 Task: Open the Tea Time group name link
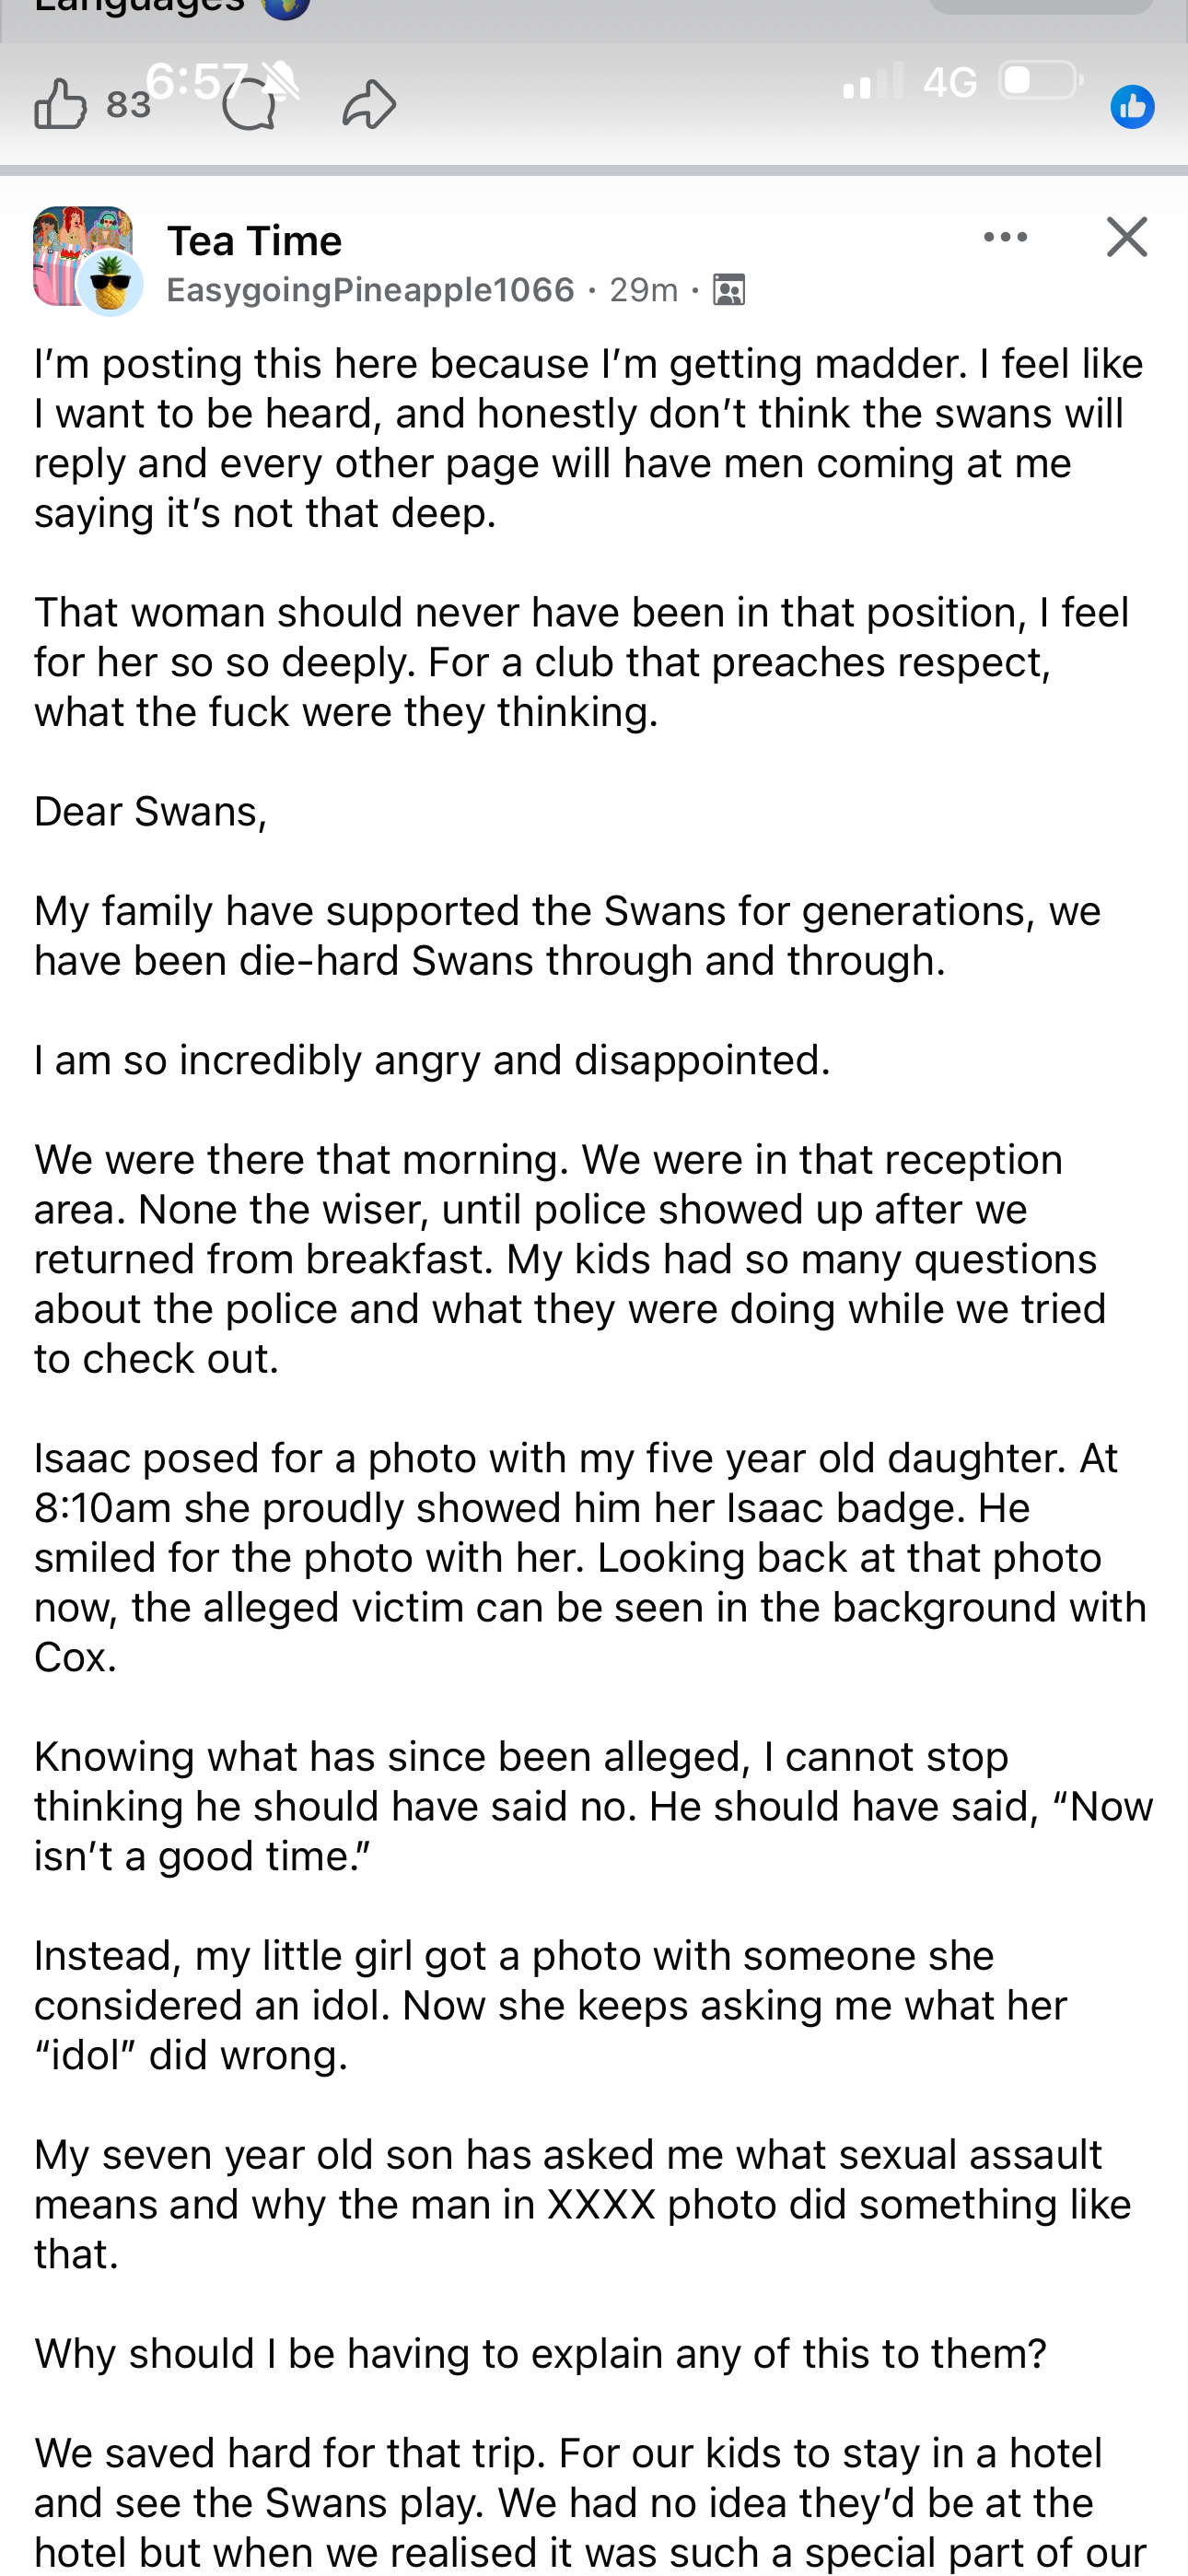[x=254, y=241]
